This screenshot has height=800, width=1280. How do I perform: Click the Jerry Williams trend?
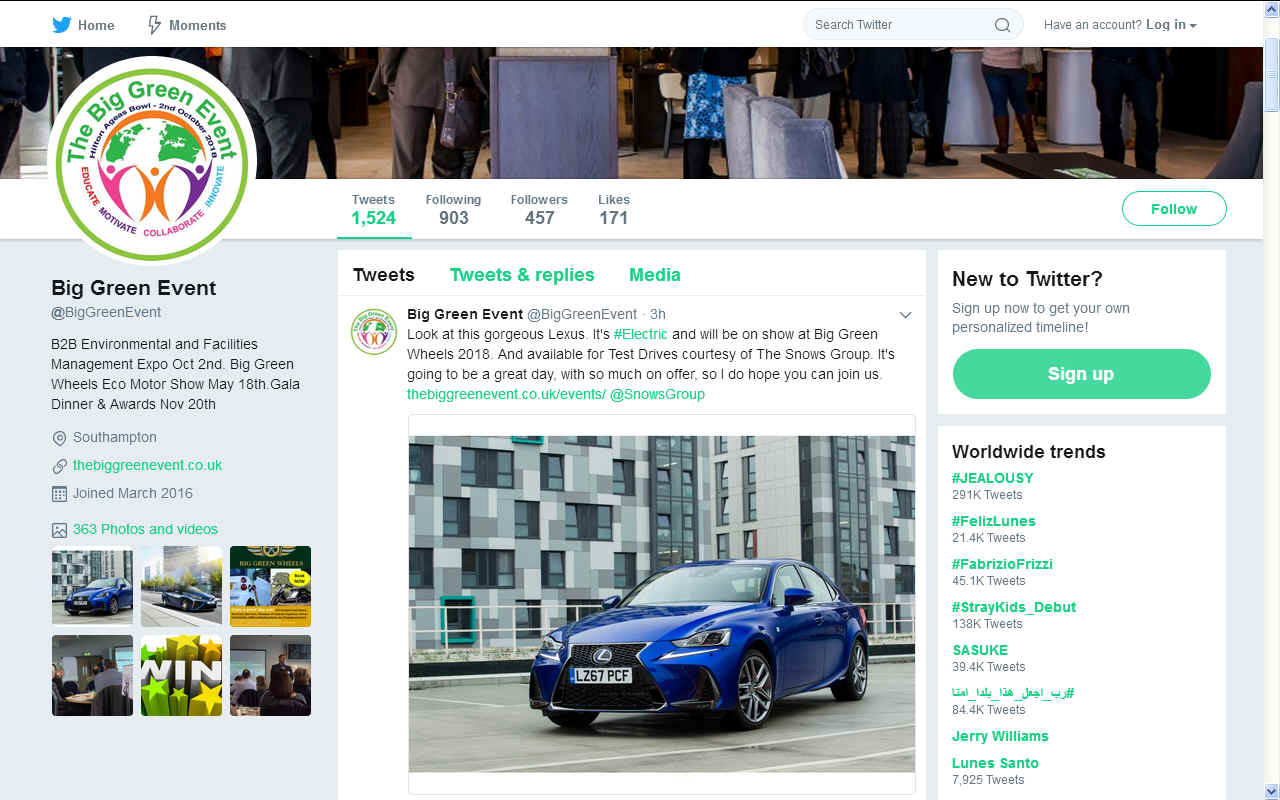pos(1000,736)
